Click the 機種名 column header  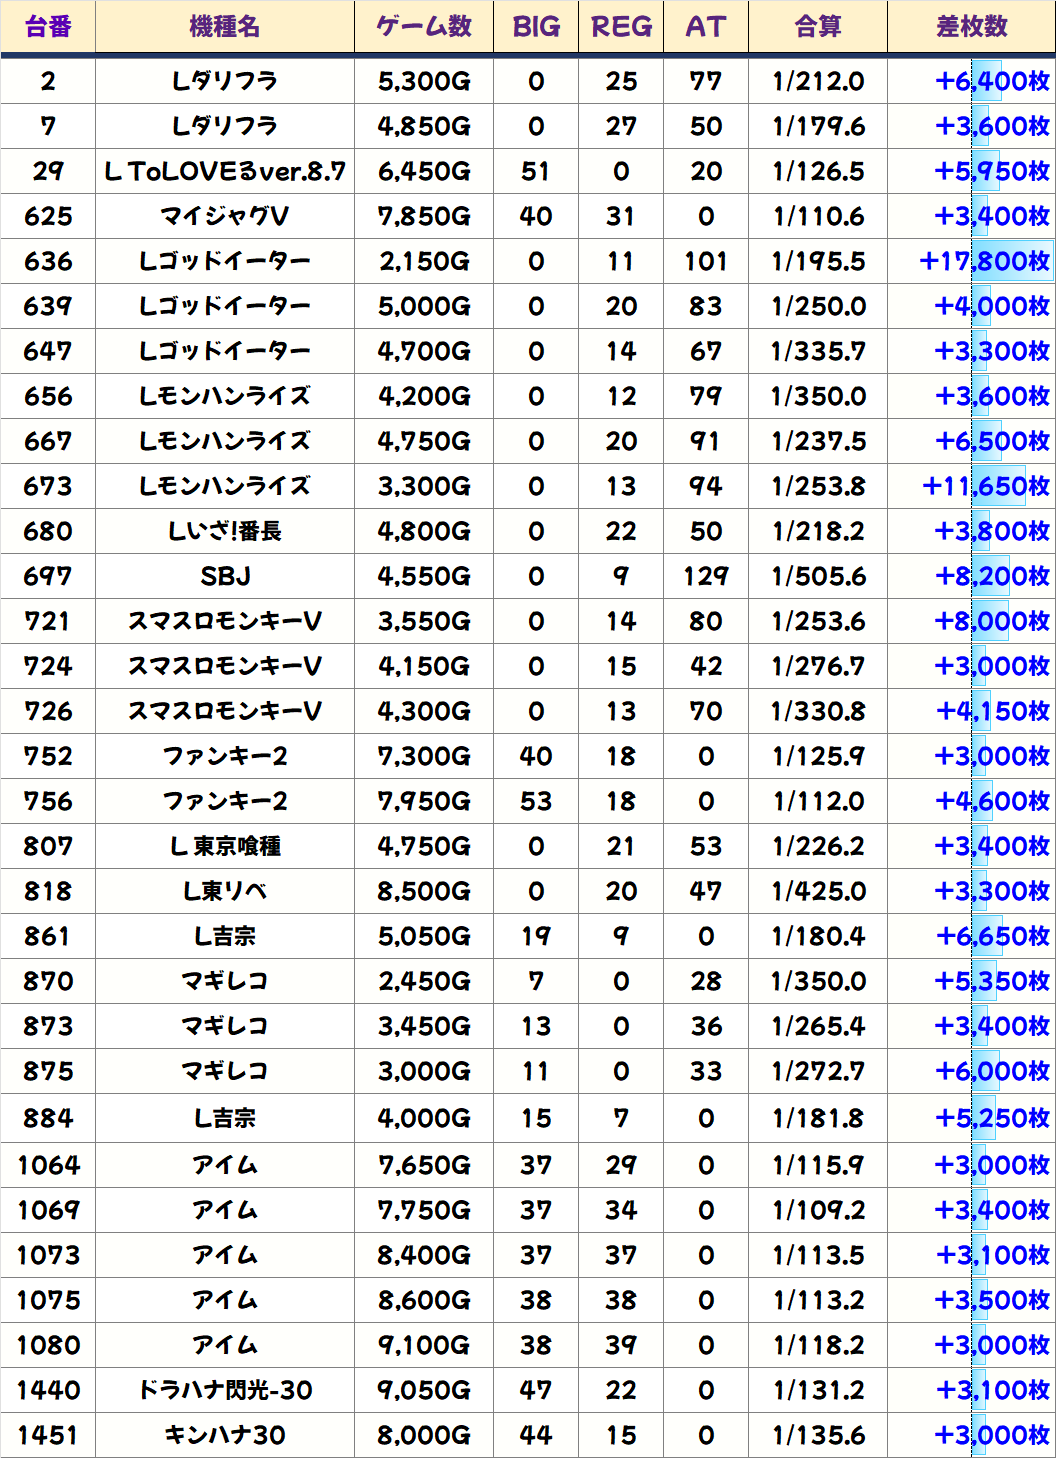225,27
